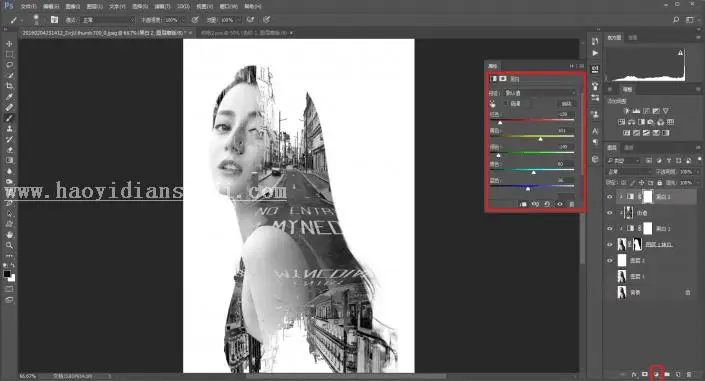Click the delete layer trash icon
This screenshot has height=381, width=705.
pyautogui.click(x=689, y=374)
